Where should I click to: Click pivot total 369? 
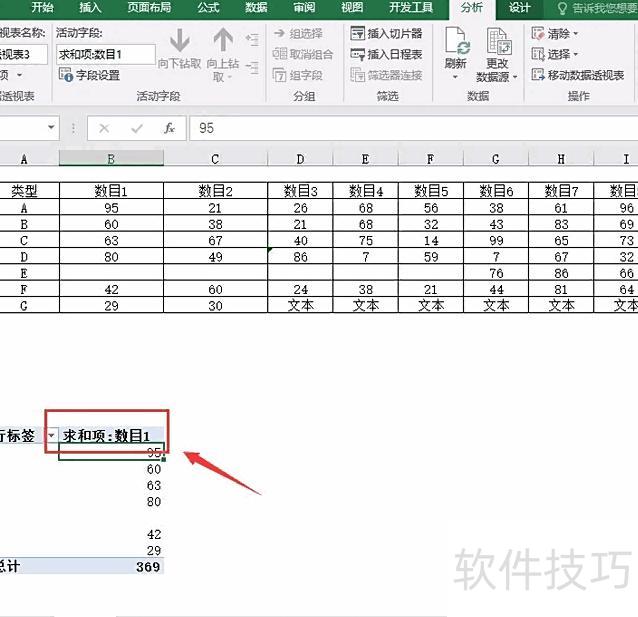148,567
